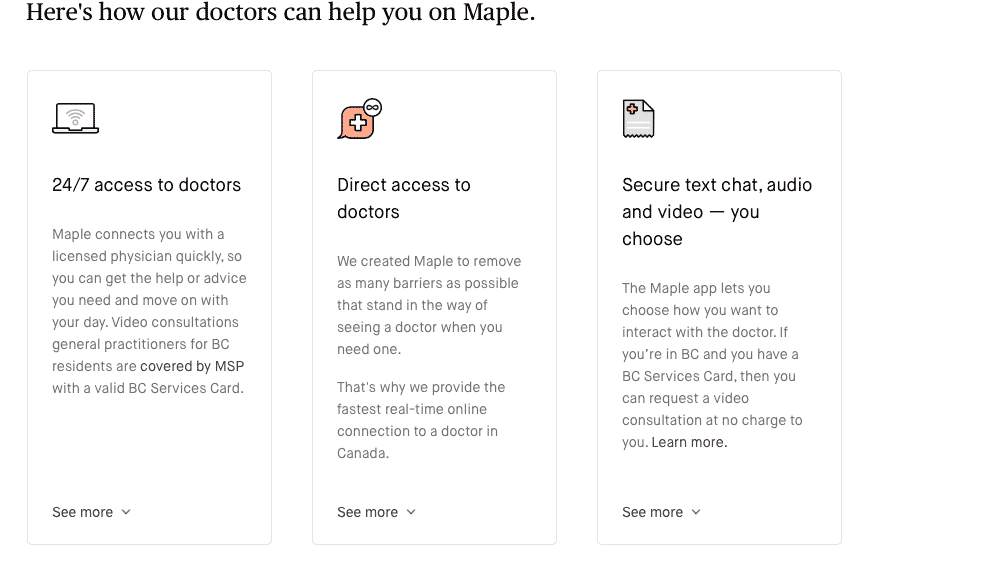Viewport: 1003px width, 580px height.
Task: Click the 'The Maple app lets you' paragraph
Action: click(712, 365)
